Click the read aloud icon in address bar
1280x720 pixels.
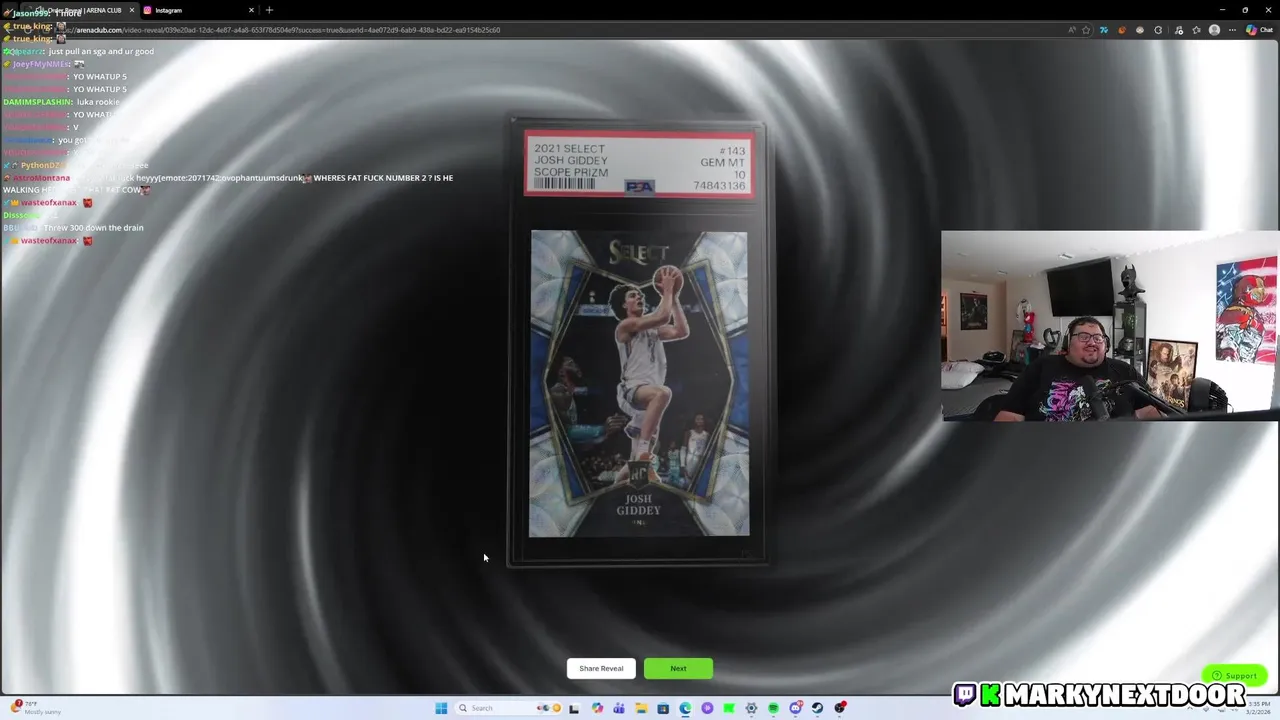tap(1072, 30)
